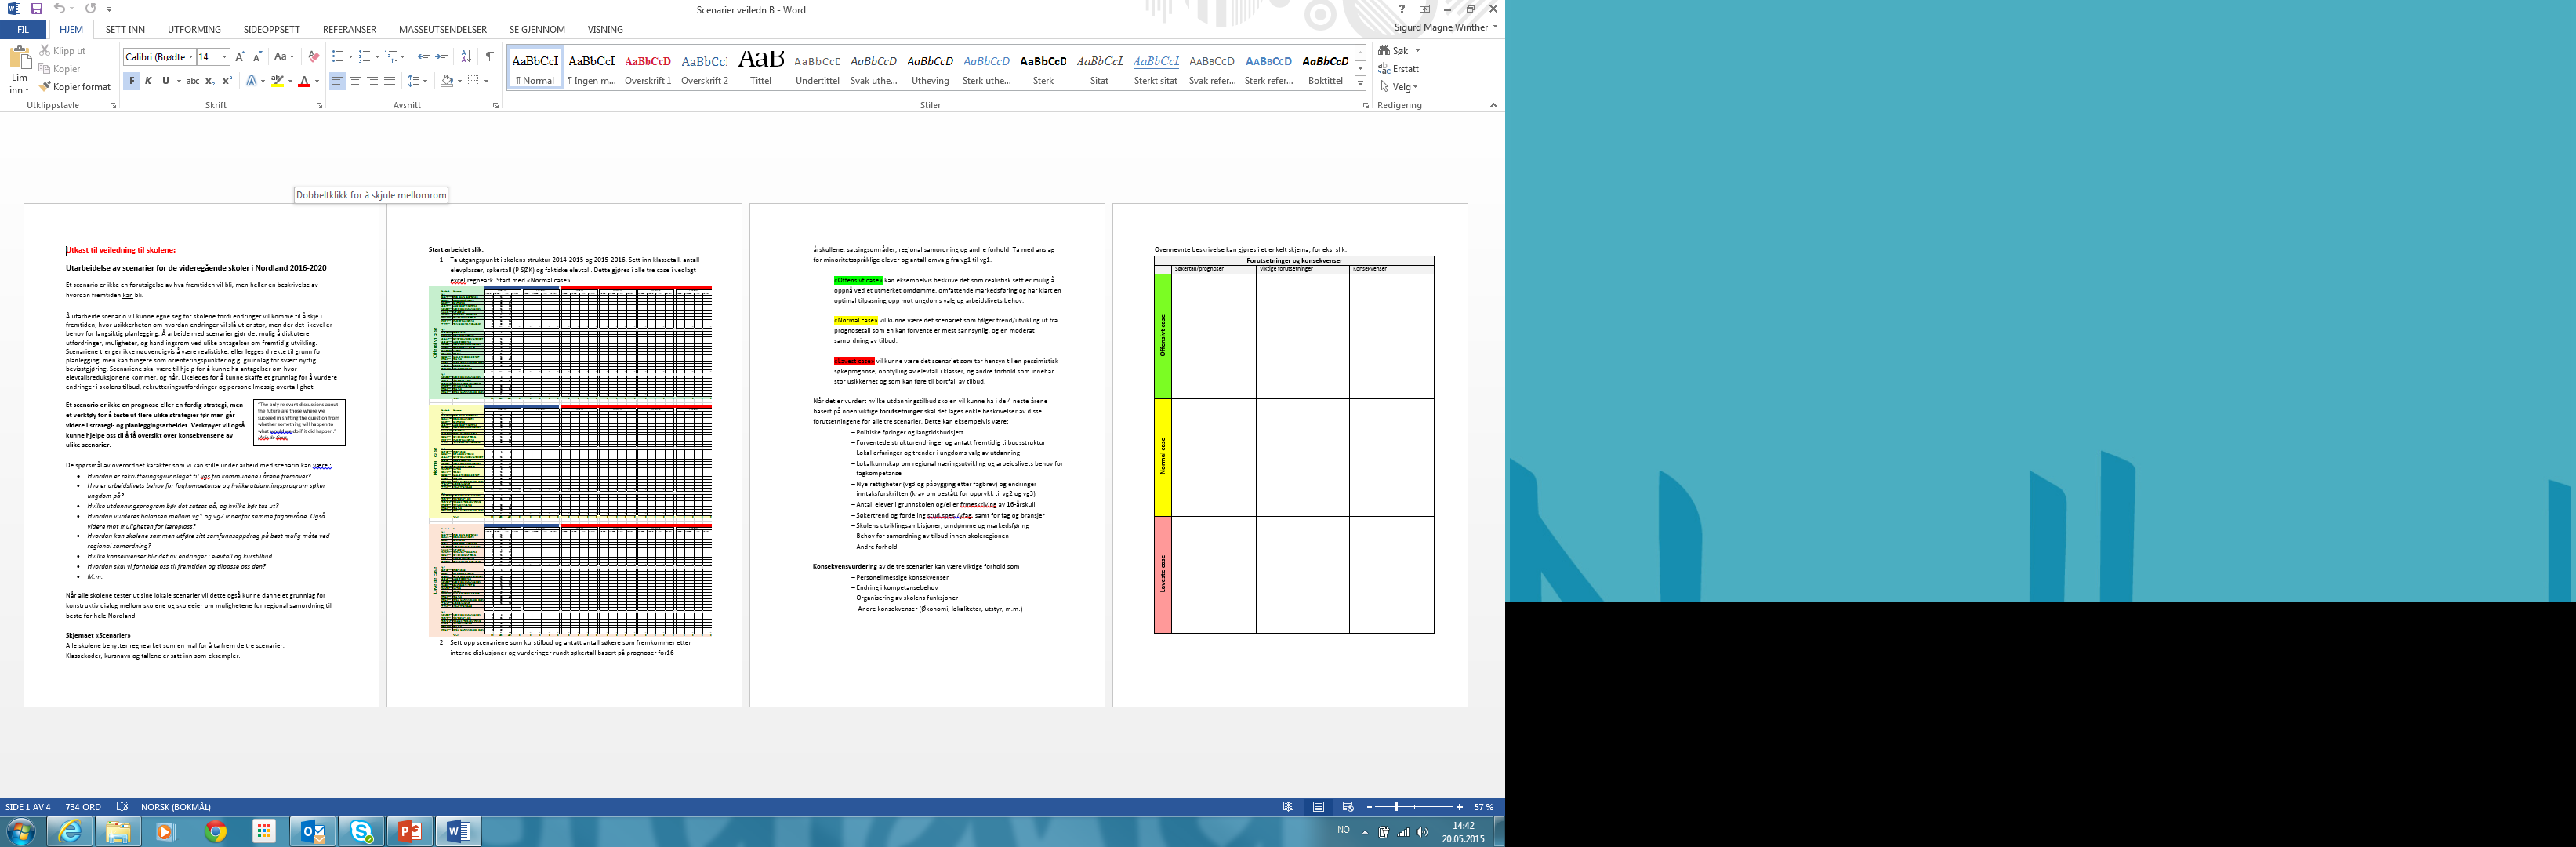The height and width of the screenshot is (847, 2576).
Task: Click the Erstatt replace button
Action: [1398, 69]
